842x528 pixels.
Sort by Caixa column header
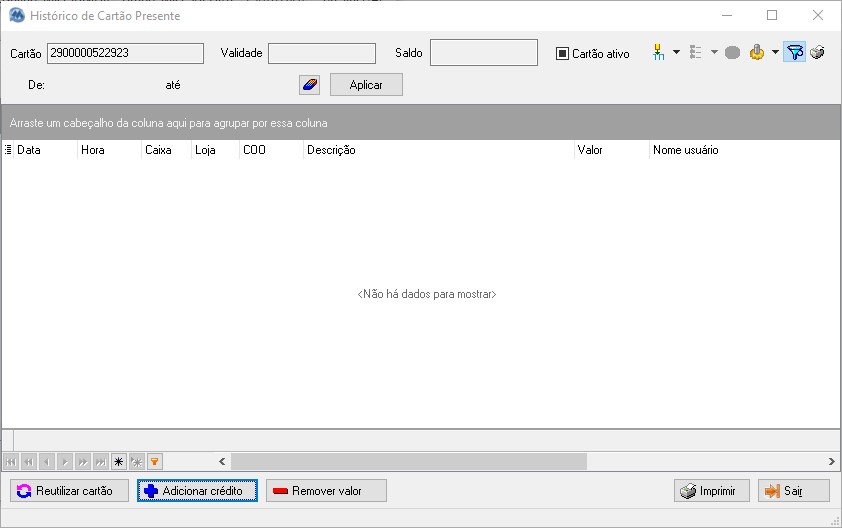tap(166, 150)
